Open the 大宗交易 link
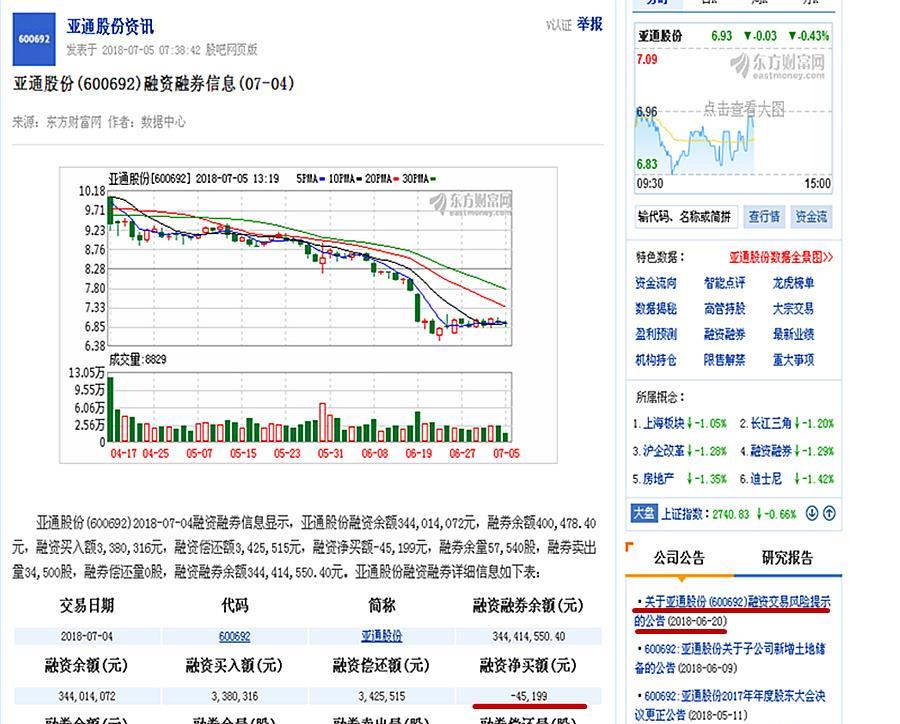This screenshot has width=900, height=724. point(793,309)
